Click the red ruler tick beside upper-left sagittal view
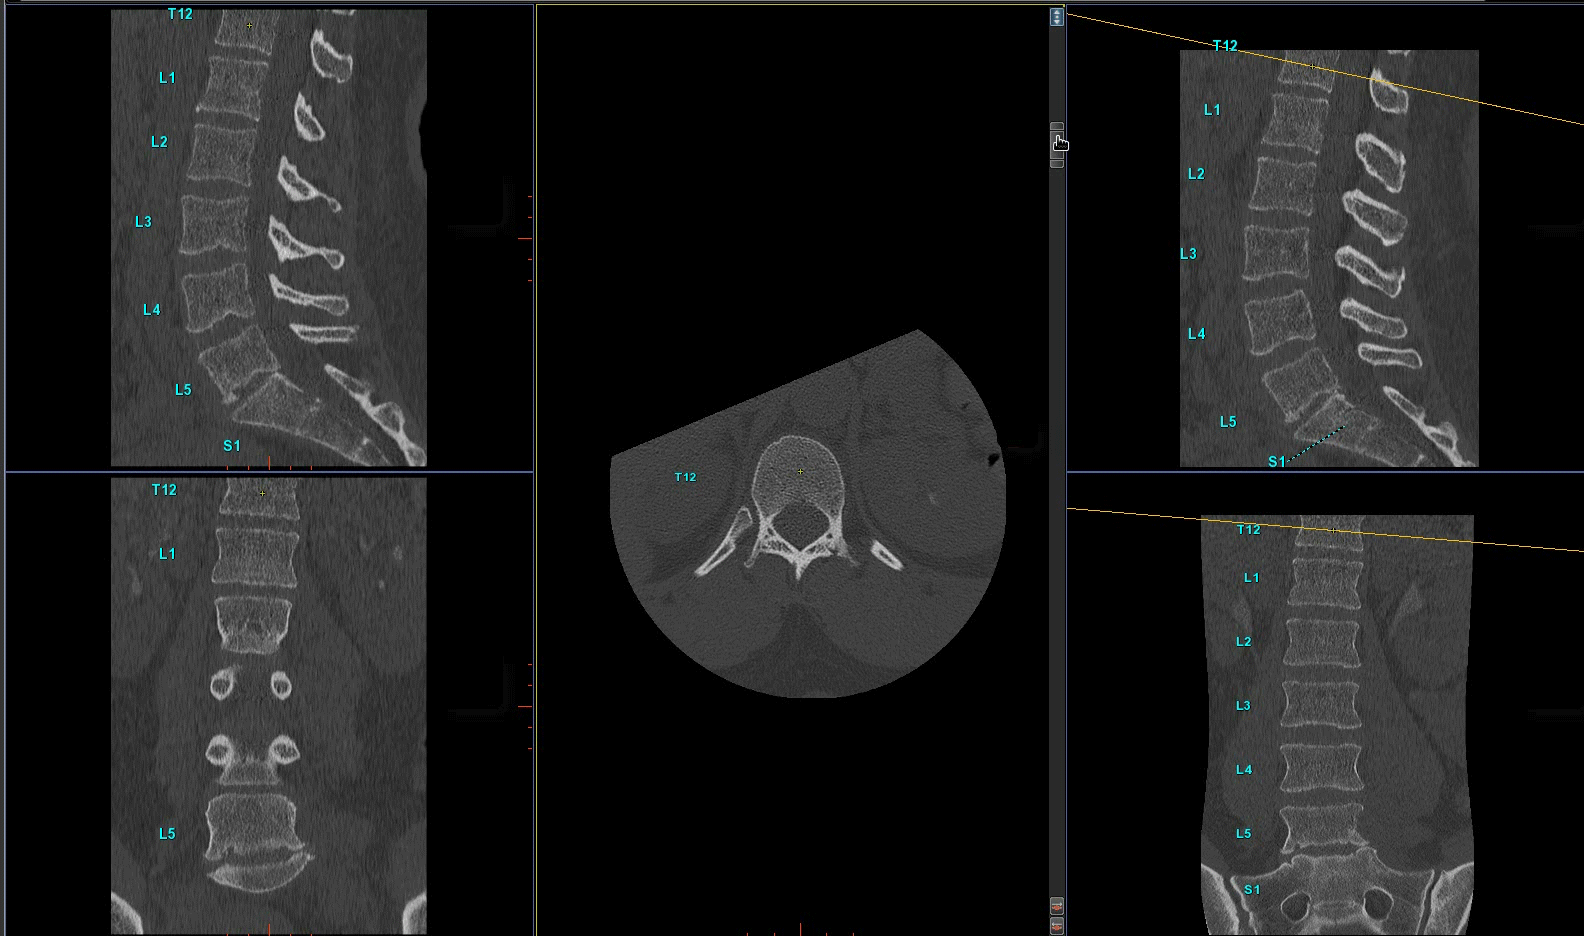Image resolution: width=1584 pixels, height=936 pixels. pos(524,238)
